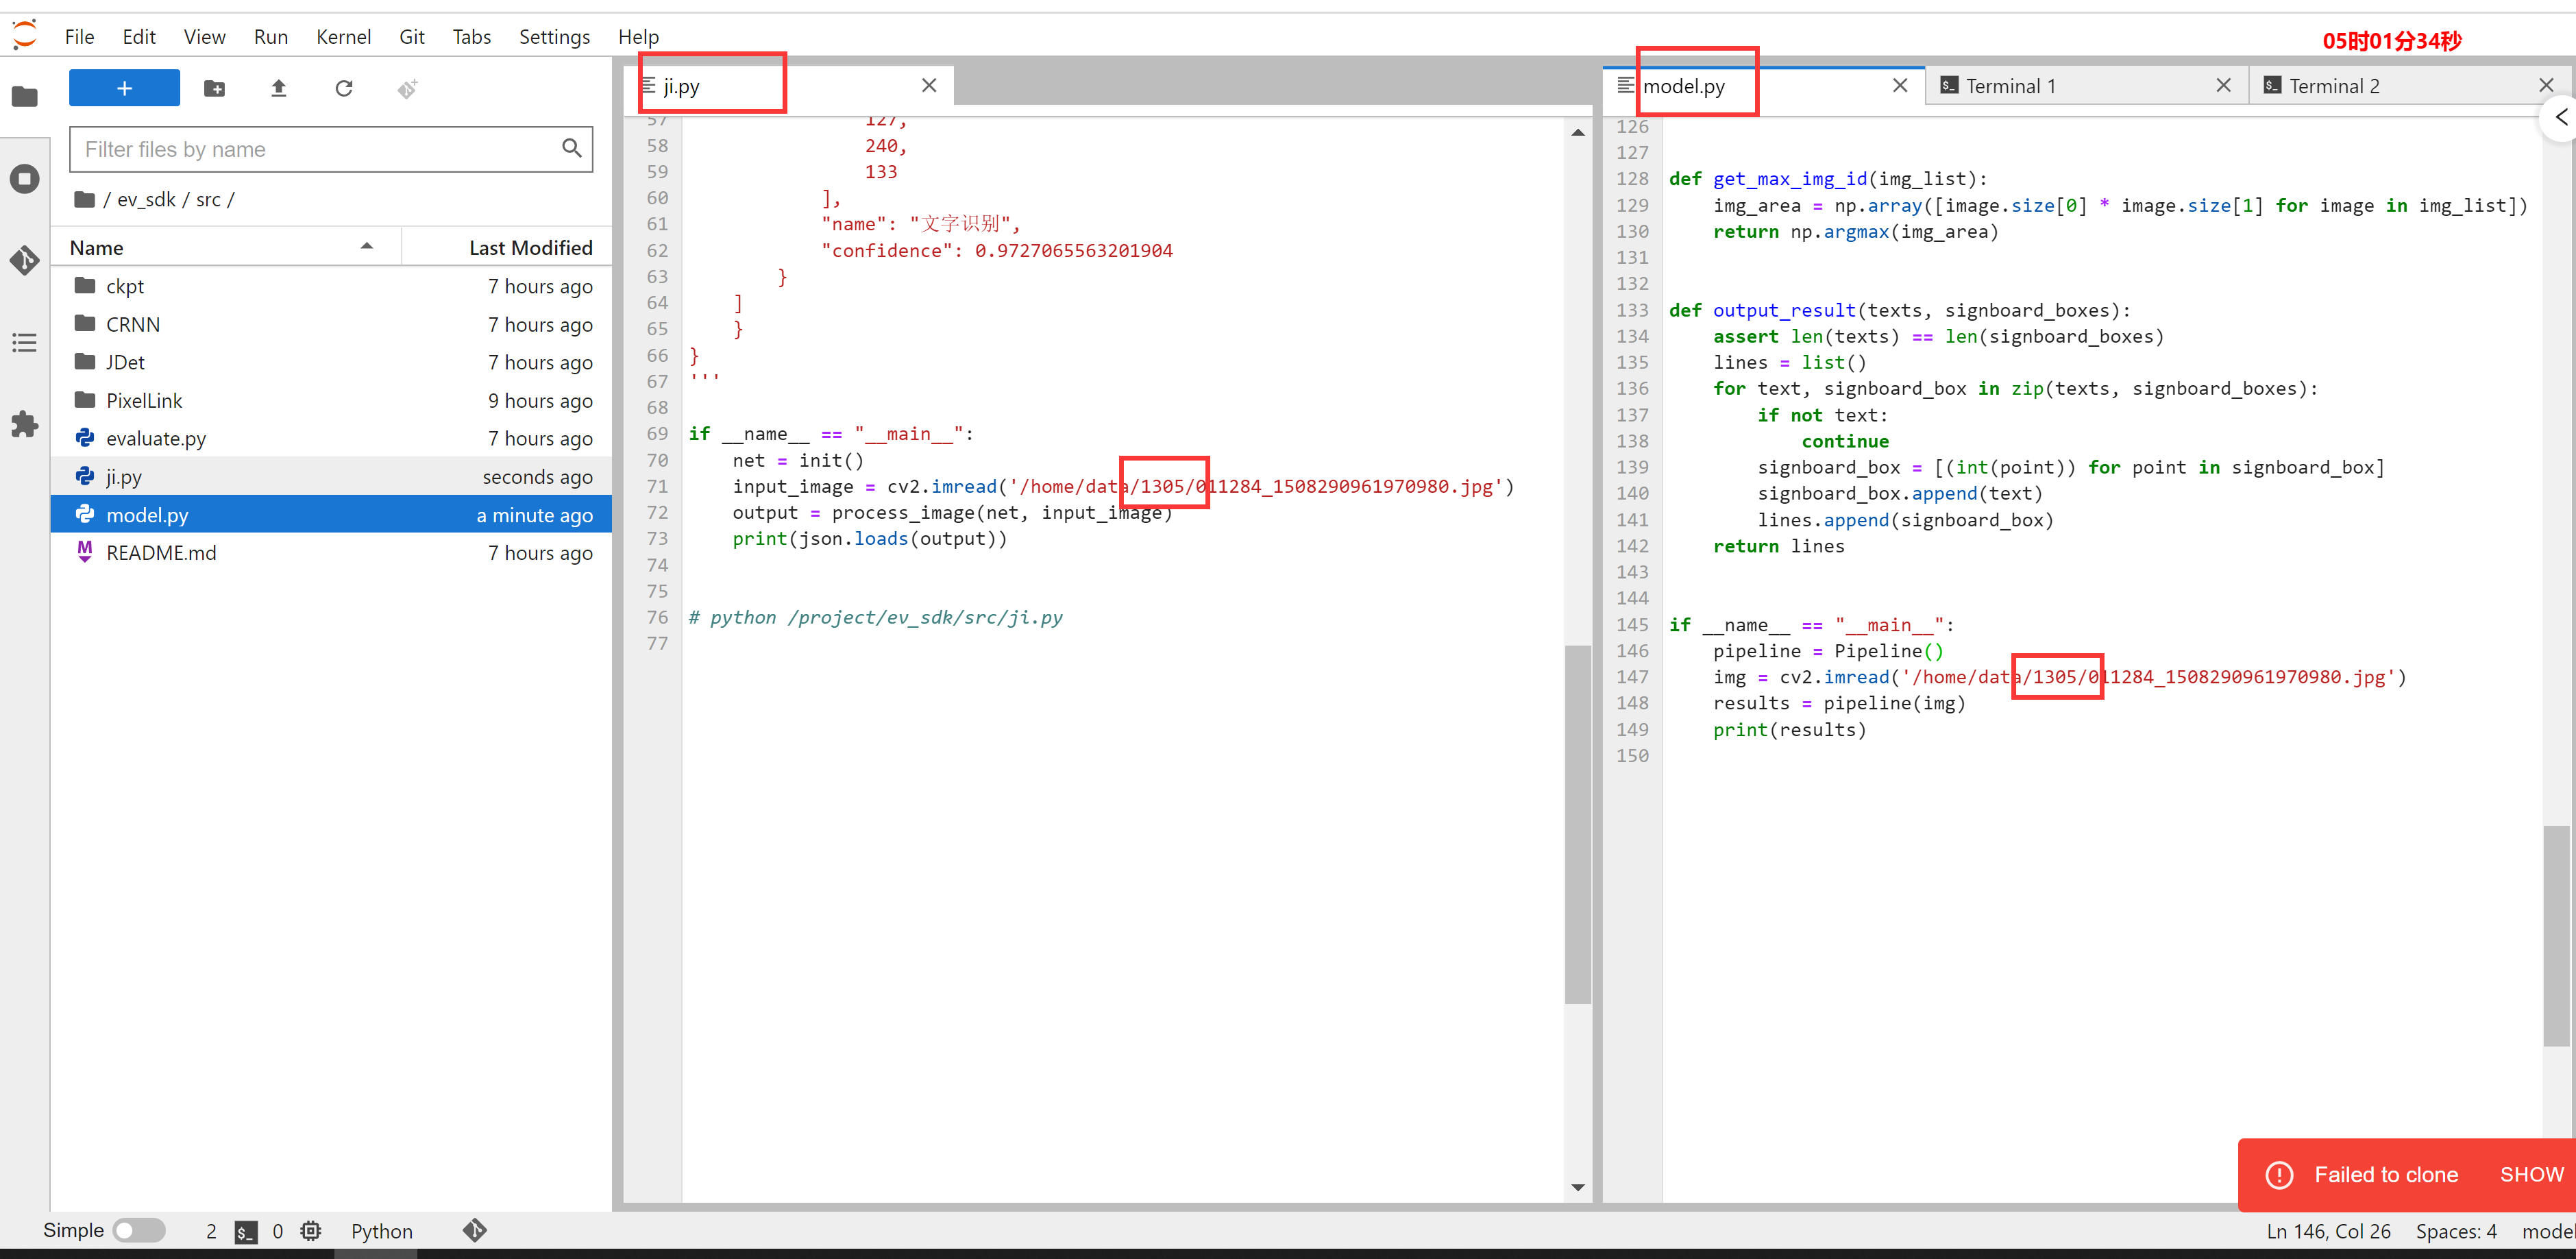This screenshot has width=2576, height=1259.
Task: Click the New Folder toolbar icon
Action: [214, 89]
